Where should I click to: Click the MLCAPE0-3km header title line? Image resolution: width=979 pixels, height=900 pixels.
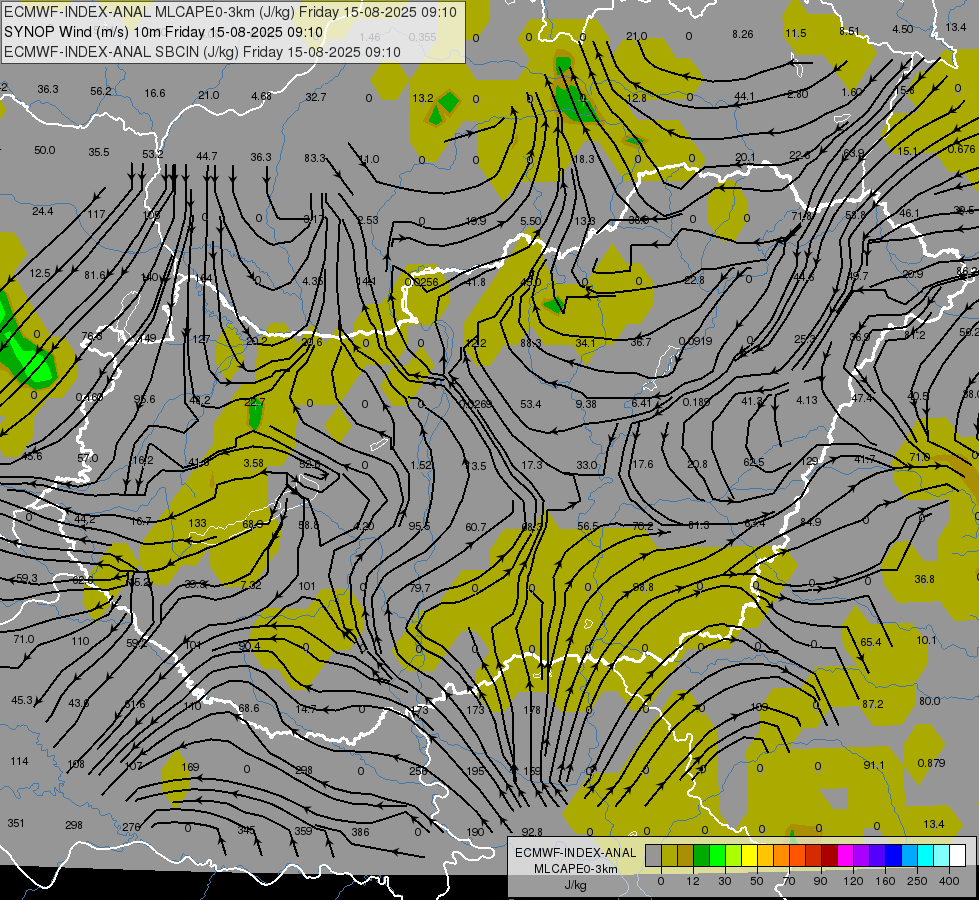tap(230, 12)
